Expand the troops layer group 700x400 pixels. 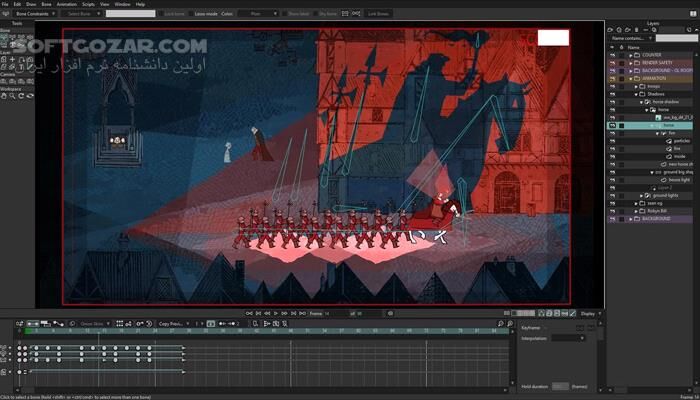coord(636,87)
